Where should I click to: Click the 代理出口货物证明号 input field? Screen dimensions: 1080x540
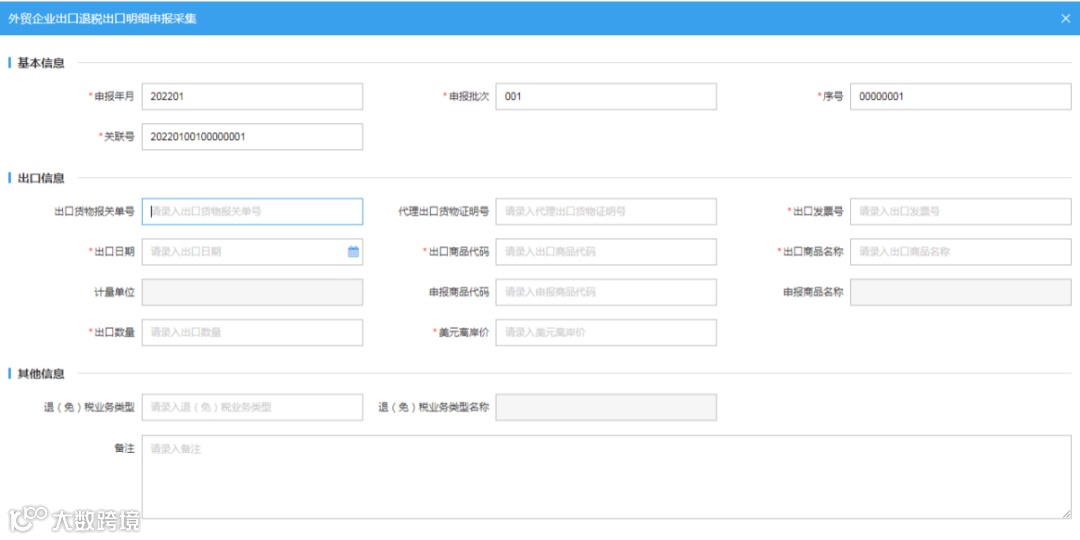[606, 211]
